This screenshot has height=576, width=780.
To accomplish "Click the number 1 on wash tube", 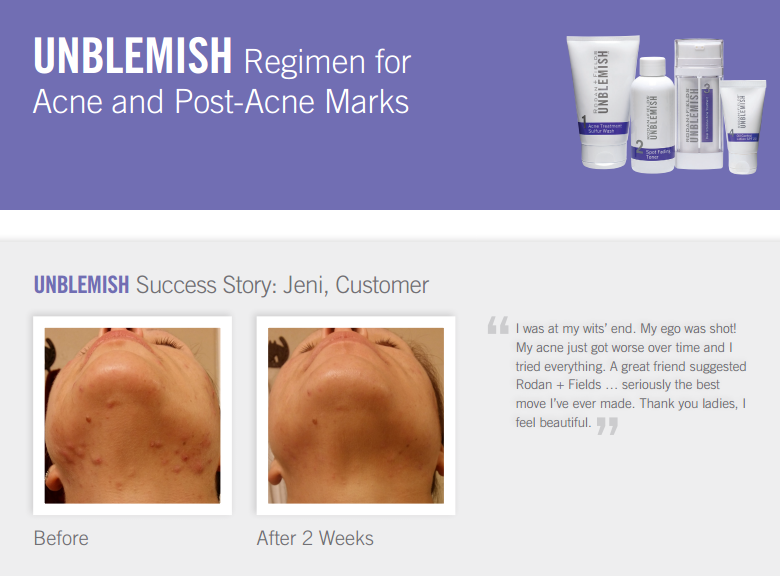I will pos(584,120).
